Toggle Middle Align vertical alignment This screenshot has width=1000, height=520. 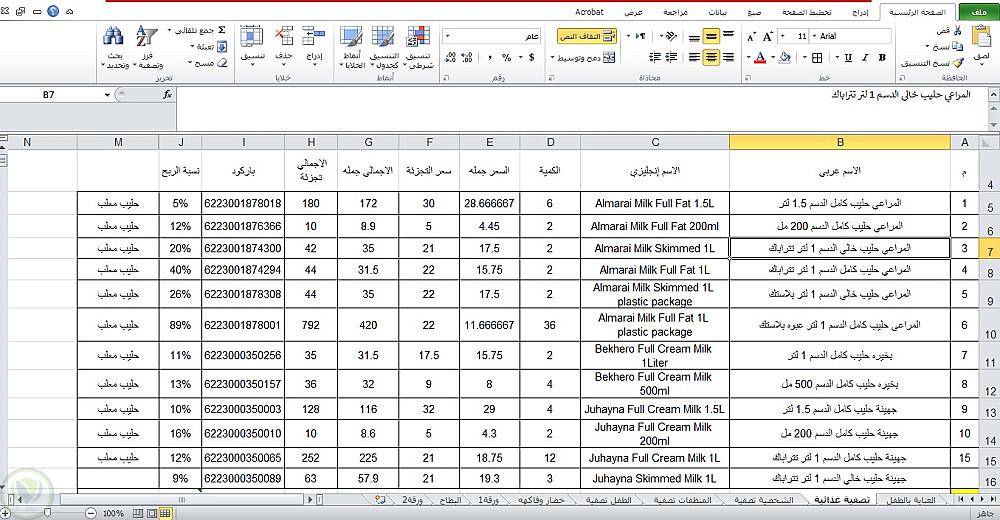point(710,36)
